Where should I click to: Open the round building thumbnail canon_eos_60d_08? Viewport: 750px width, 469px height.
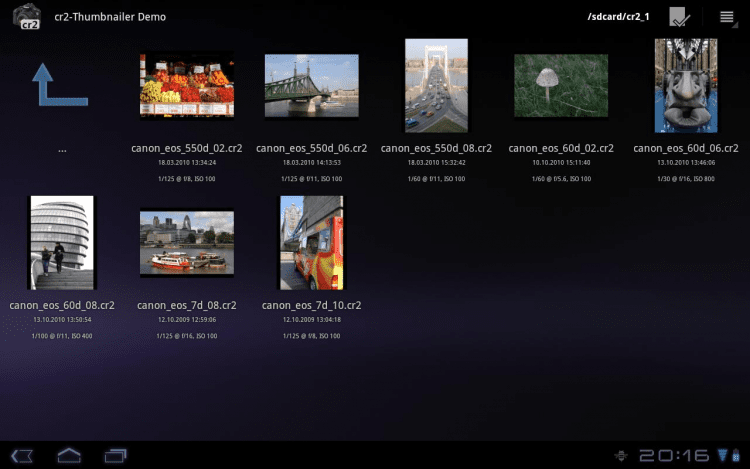tap(62, 242)
